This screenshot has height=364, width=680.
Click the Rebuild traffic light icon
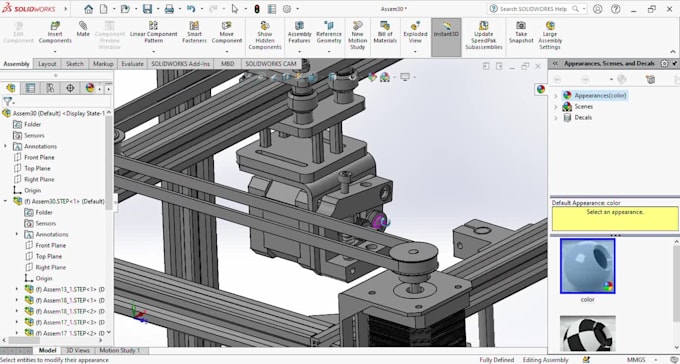[x=257, y=9]
